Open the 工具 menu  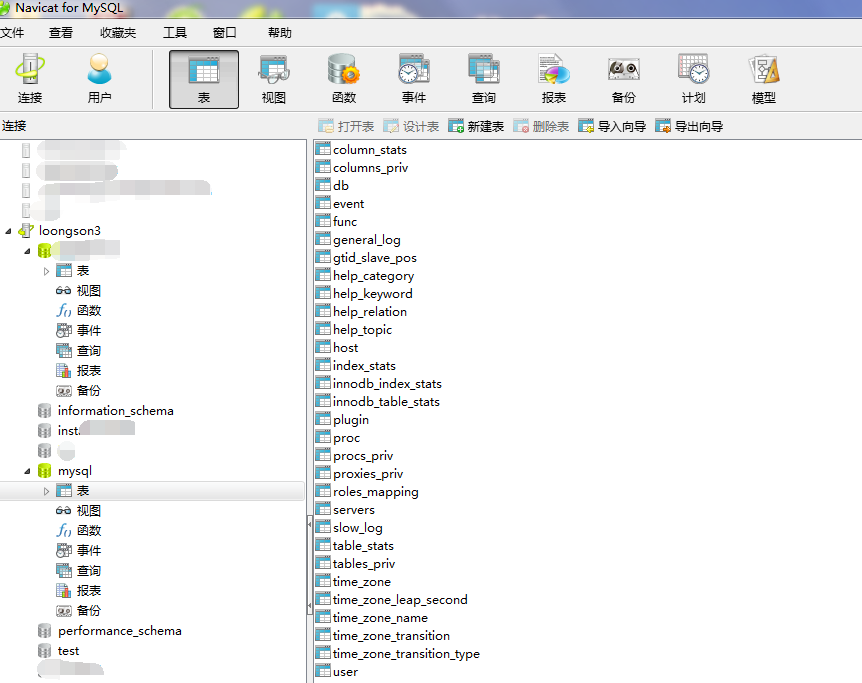pos(175,33)
